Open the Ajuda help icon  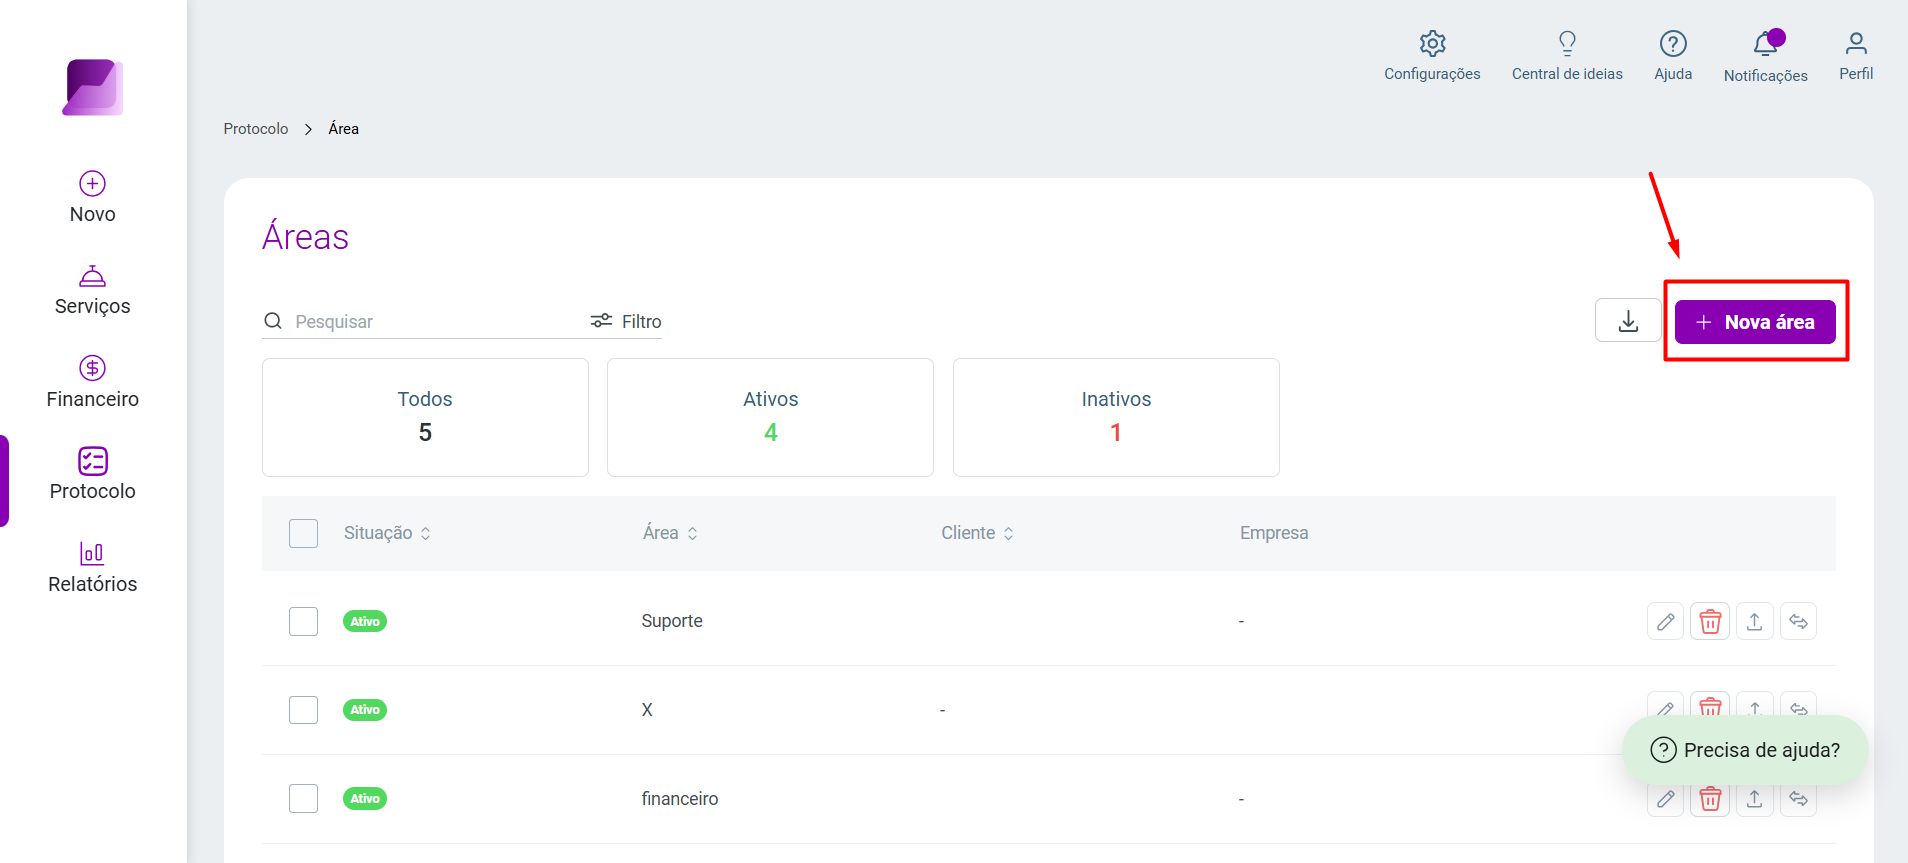click(1673, 43)
